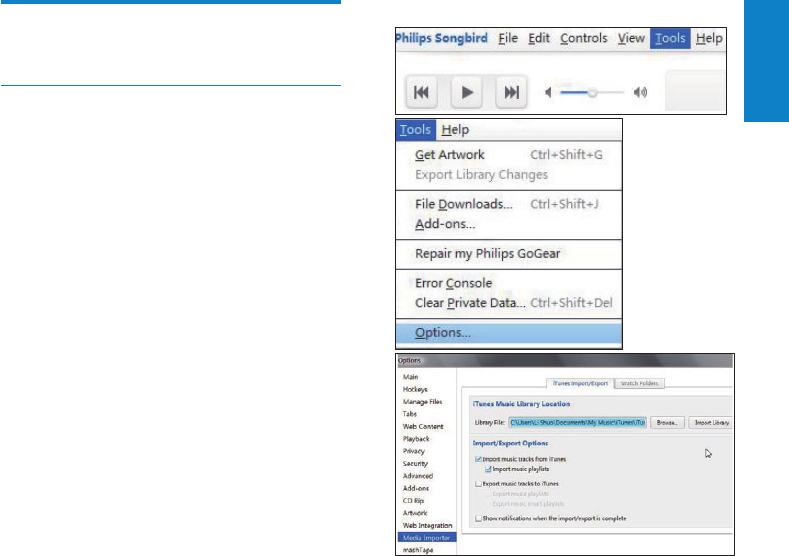Viewport: 789px width, 556px height.
Task: Choose Add-ons... in the Tools menu
Action: [509, 224]
